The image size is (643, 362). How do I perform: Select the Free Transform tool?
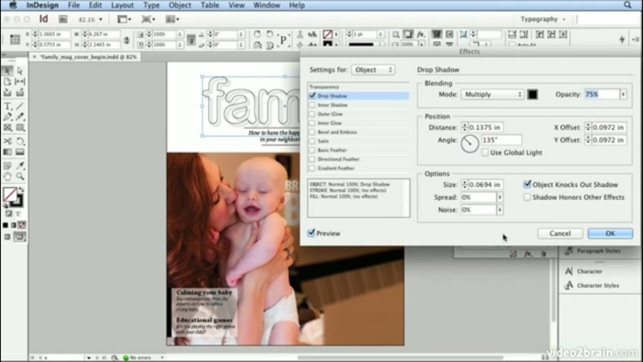point(20,141)
